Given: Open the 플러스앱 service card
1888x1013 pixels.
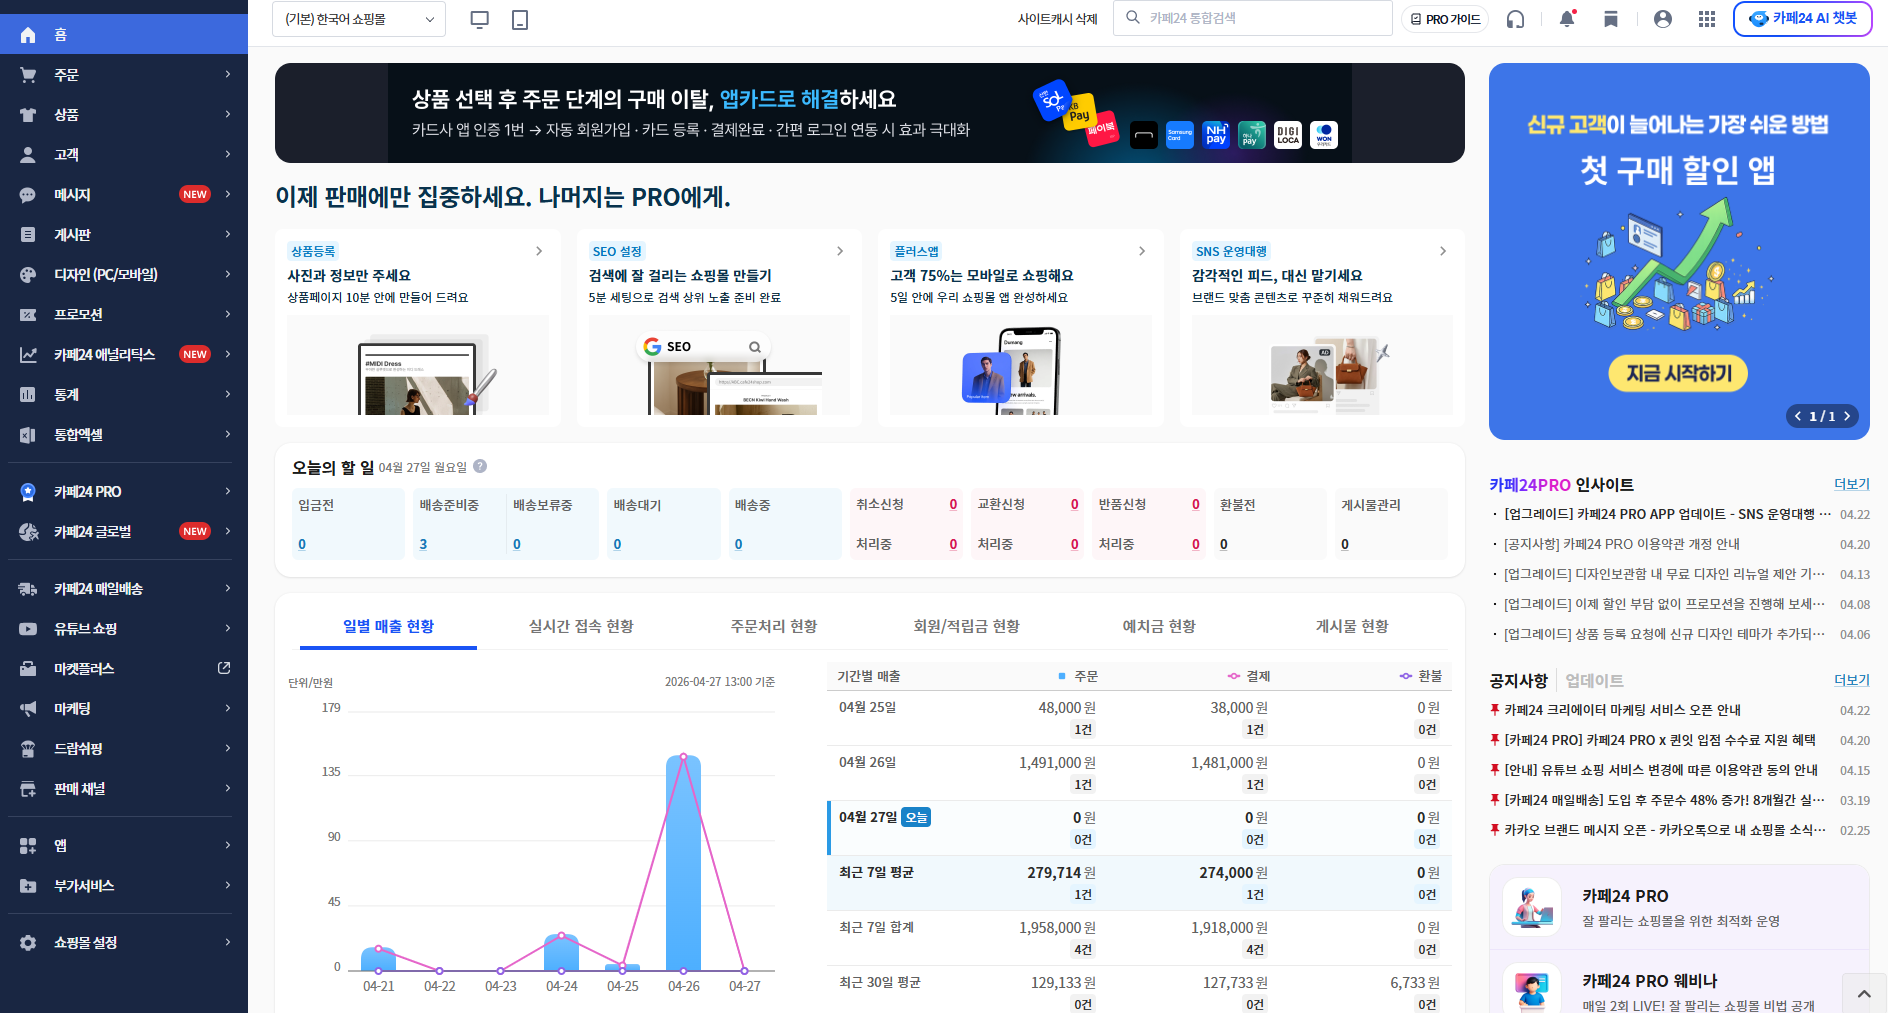Looking at the screenshot, I should coord(1021,328).
